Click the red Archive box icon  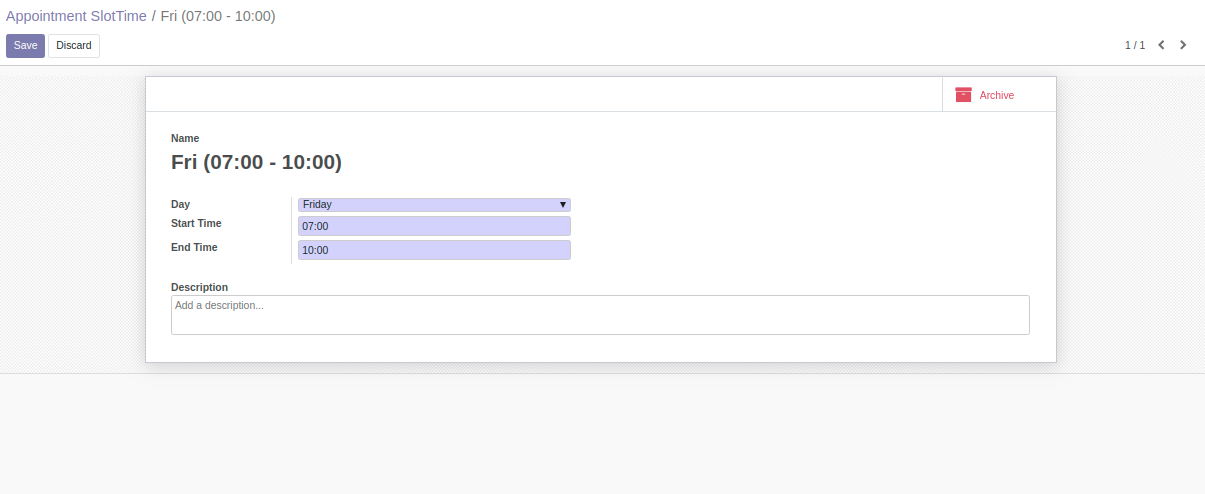pyautogui.click(x=963, y=95)
